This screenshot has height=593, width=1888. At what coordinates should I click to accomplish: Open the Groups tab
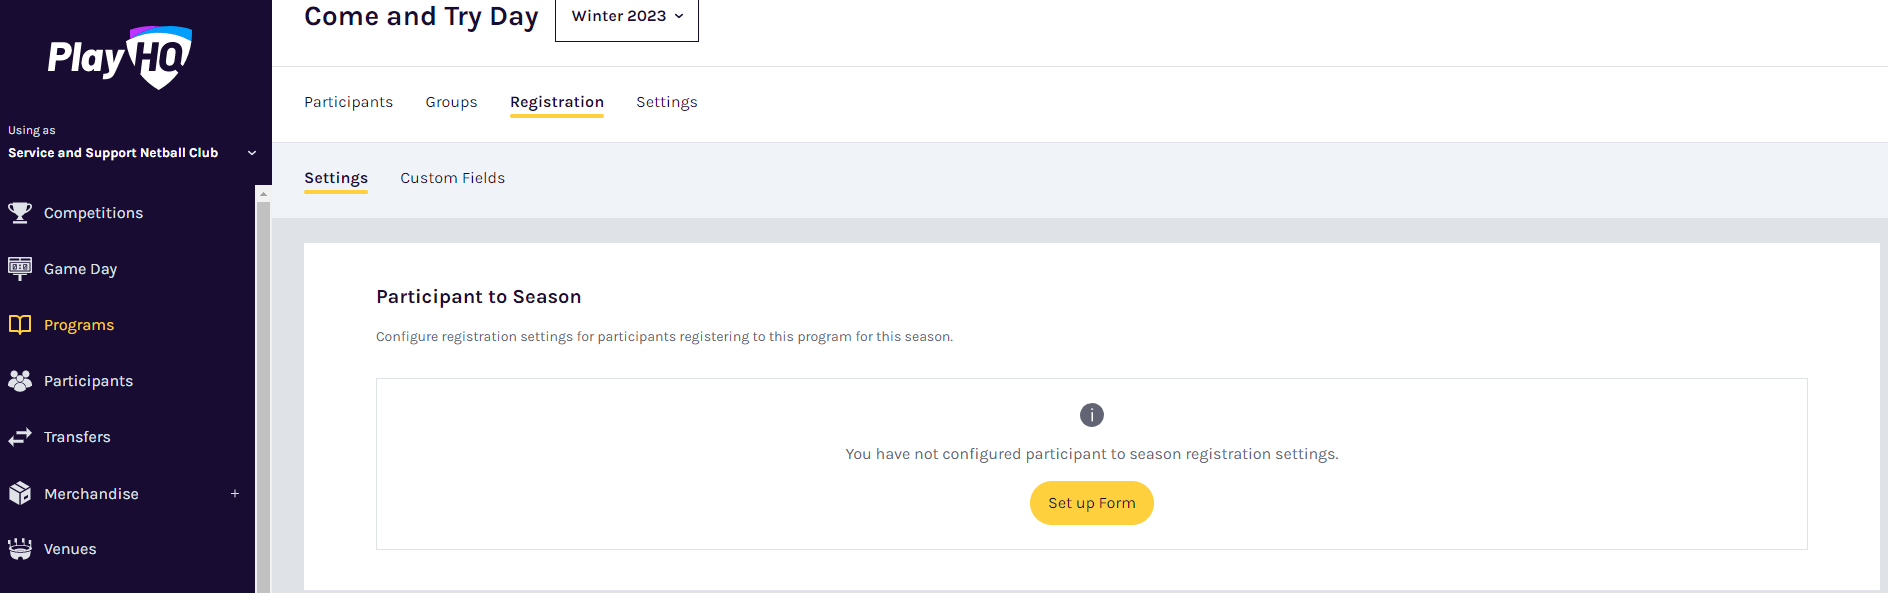451,101
